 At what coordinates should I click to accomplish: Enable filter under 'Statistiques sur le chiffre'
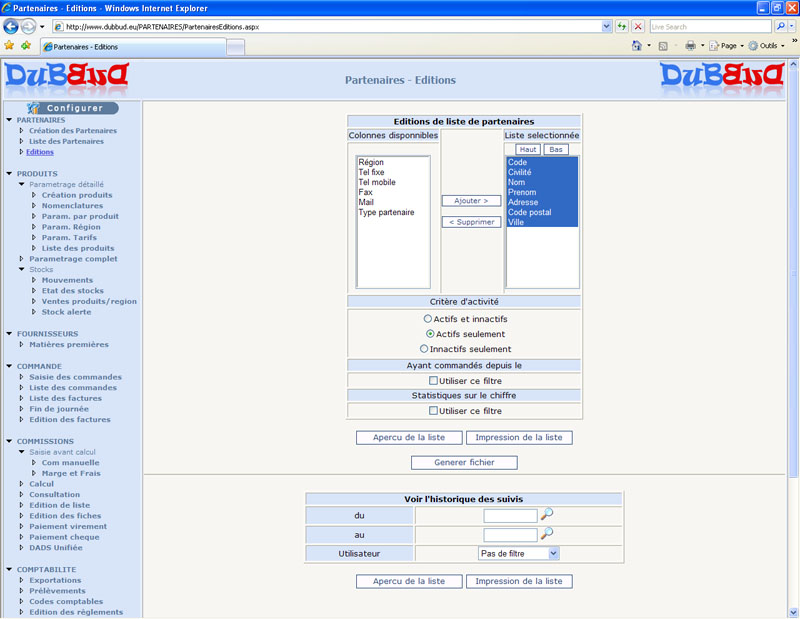coord(433,411)
